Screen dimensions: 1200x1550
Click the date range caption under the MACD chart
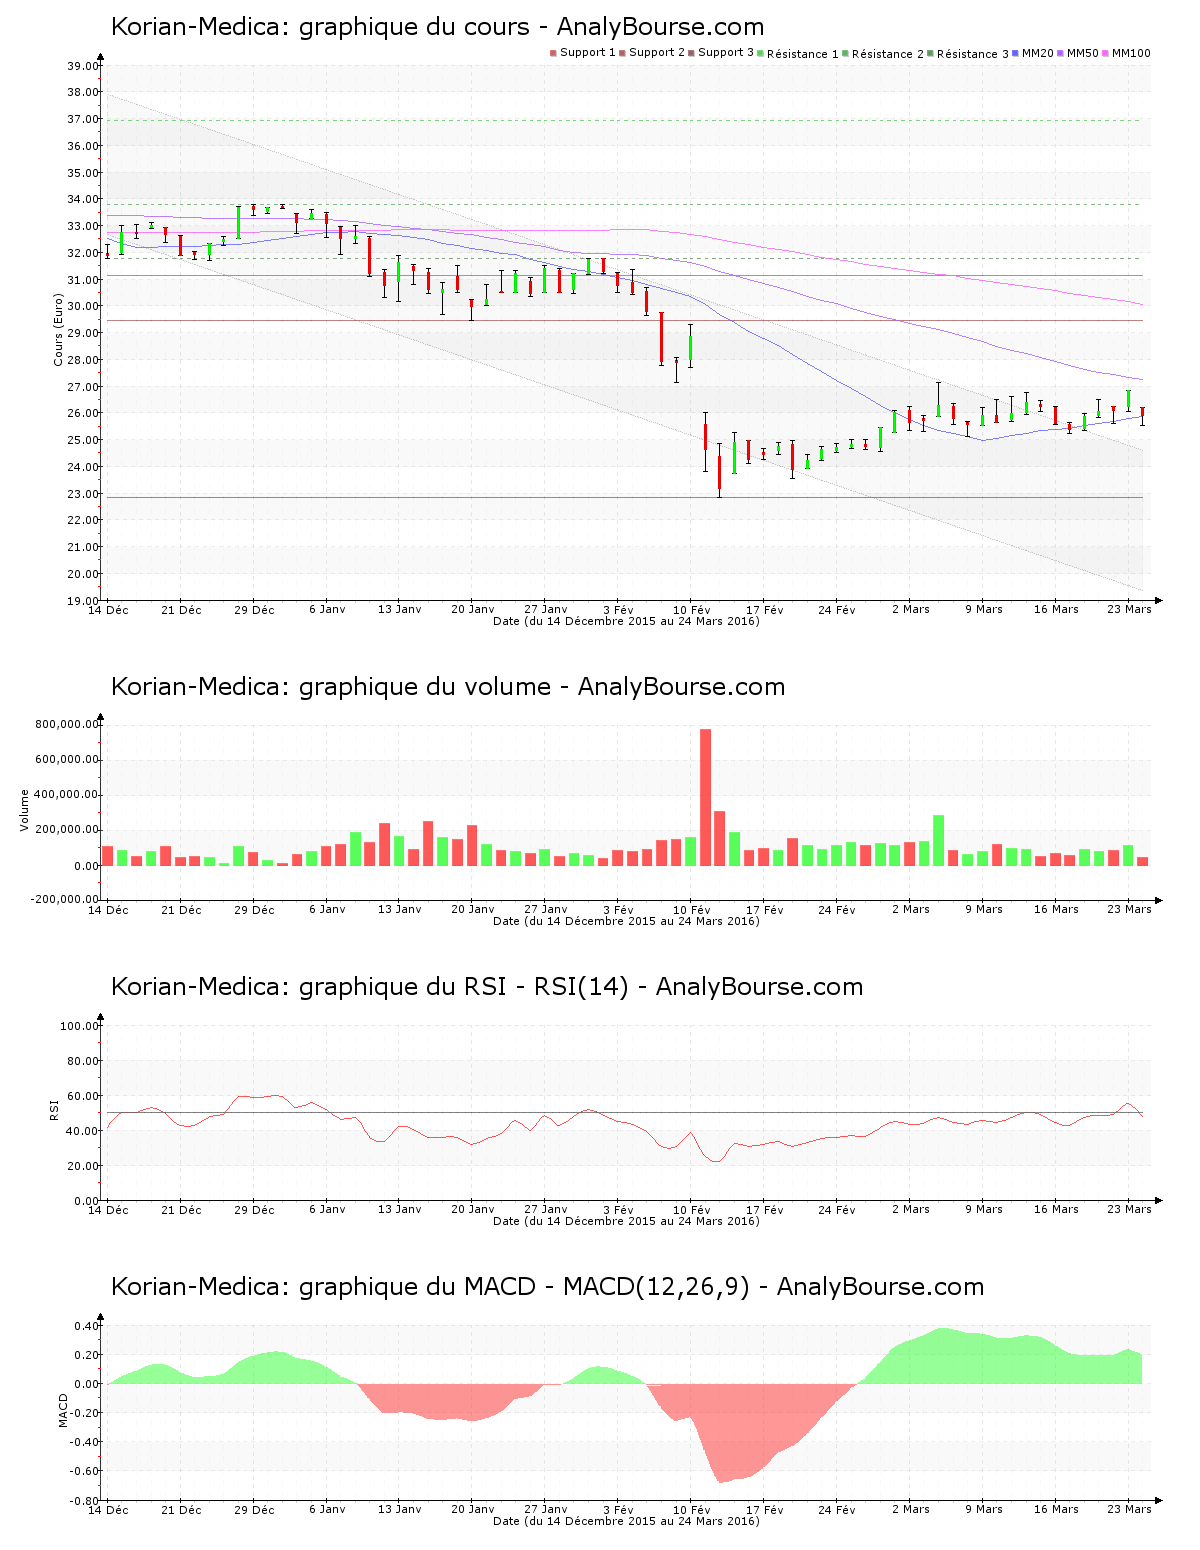click(x=626, y=1521)
